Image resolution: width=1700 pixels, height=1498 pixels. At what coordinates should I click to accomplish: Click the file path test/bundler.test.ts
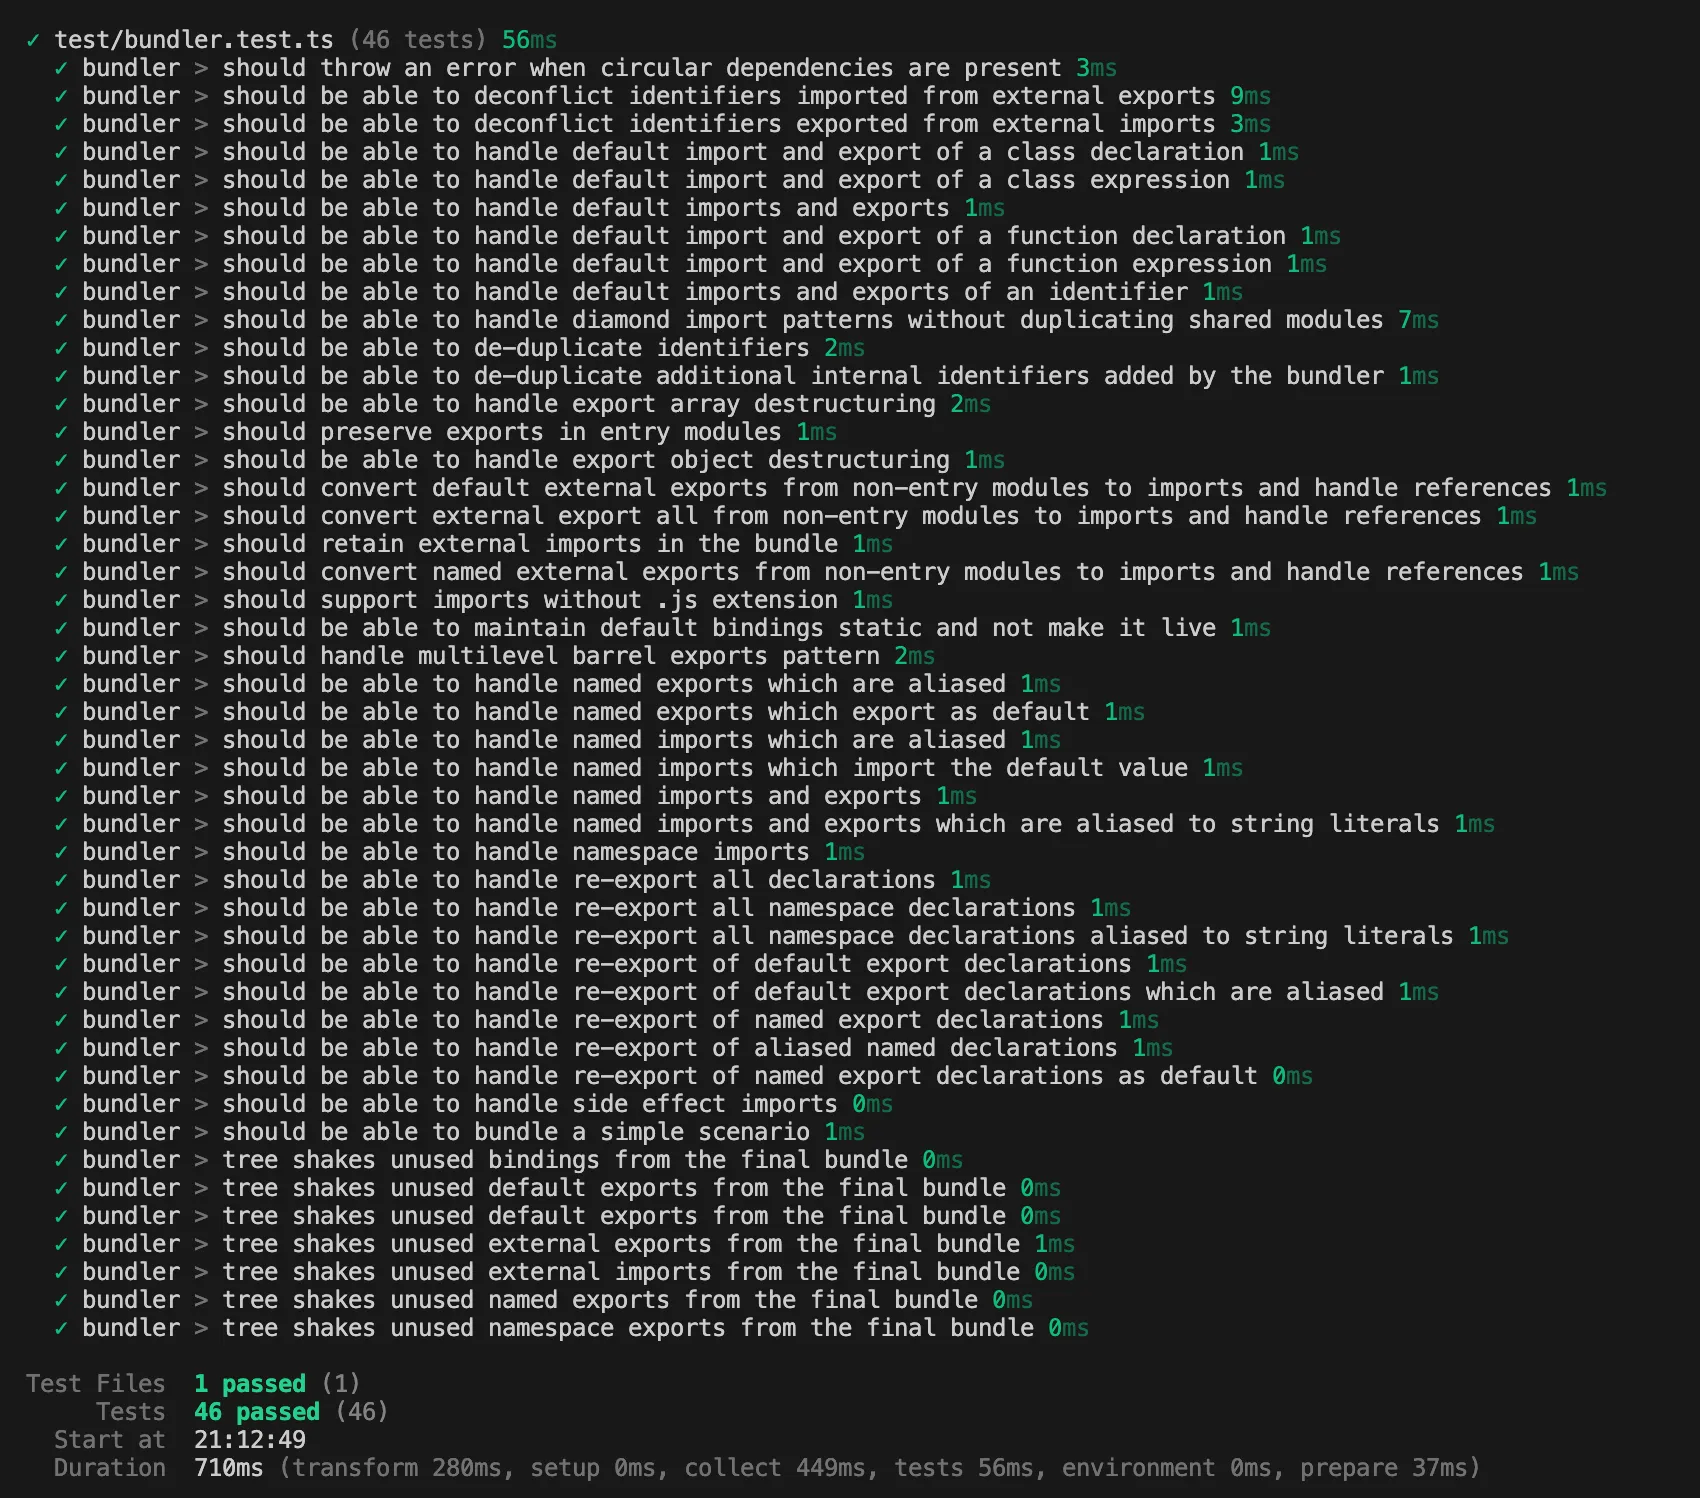193,40
